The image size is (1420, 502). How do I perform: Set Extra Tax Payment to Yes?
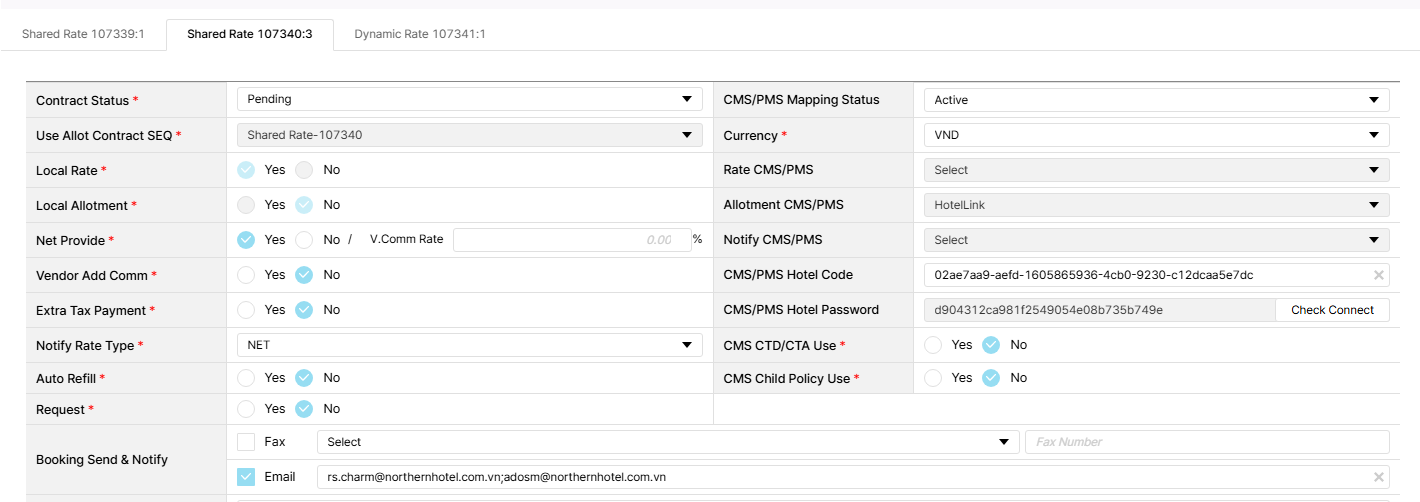click(246, 310)
